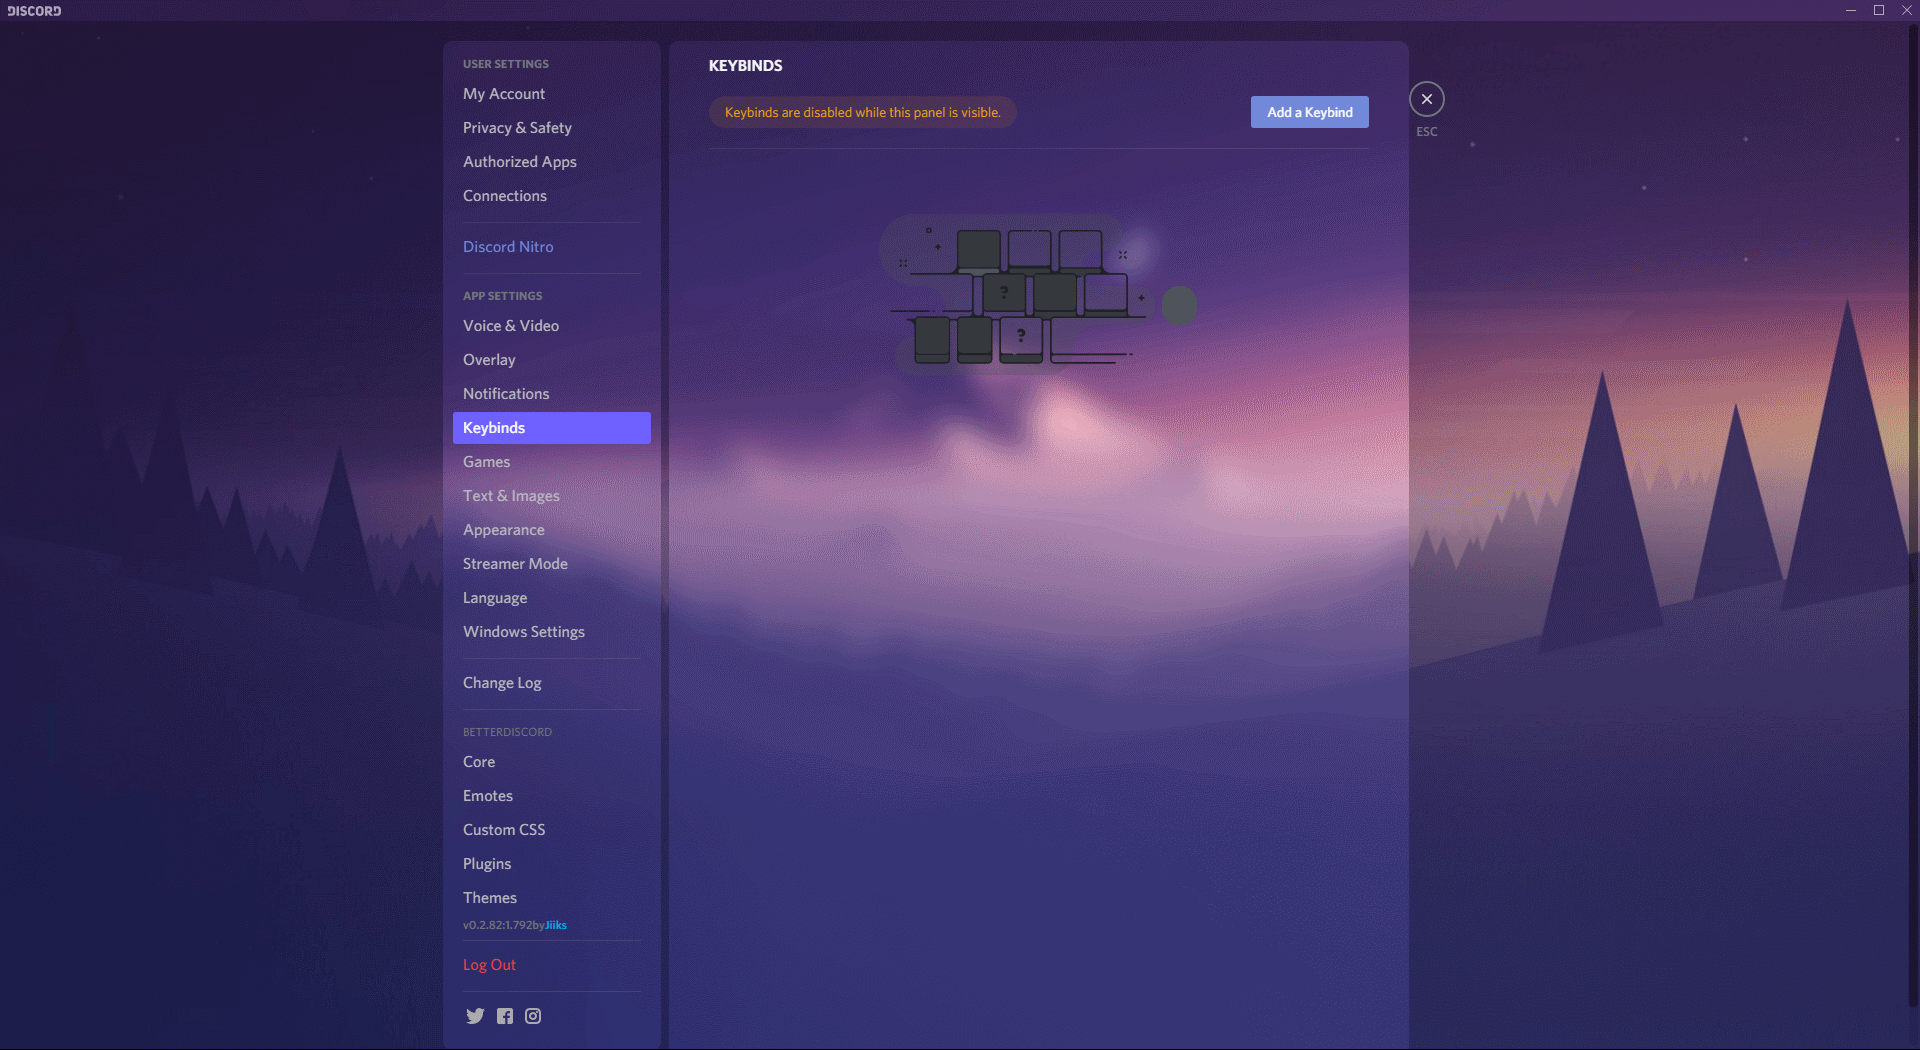Click the Add a Keybind button
This screenshot has height=1050, width=1920.
[1309, 112]
